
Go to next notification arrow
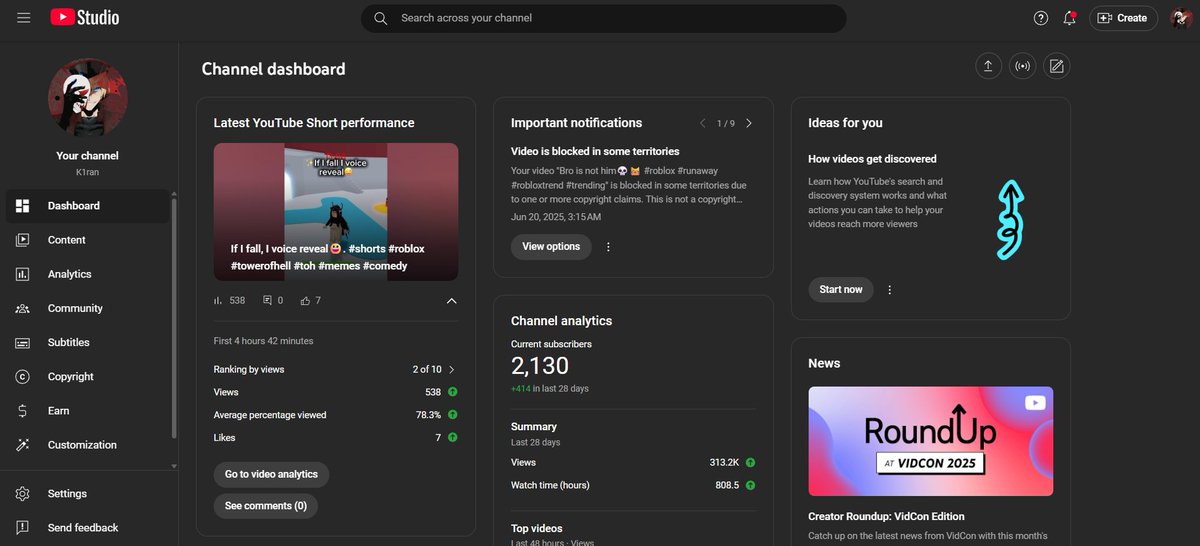pyautogui.click(x=749, y=123)
